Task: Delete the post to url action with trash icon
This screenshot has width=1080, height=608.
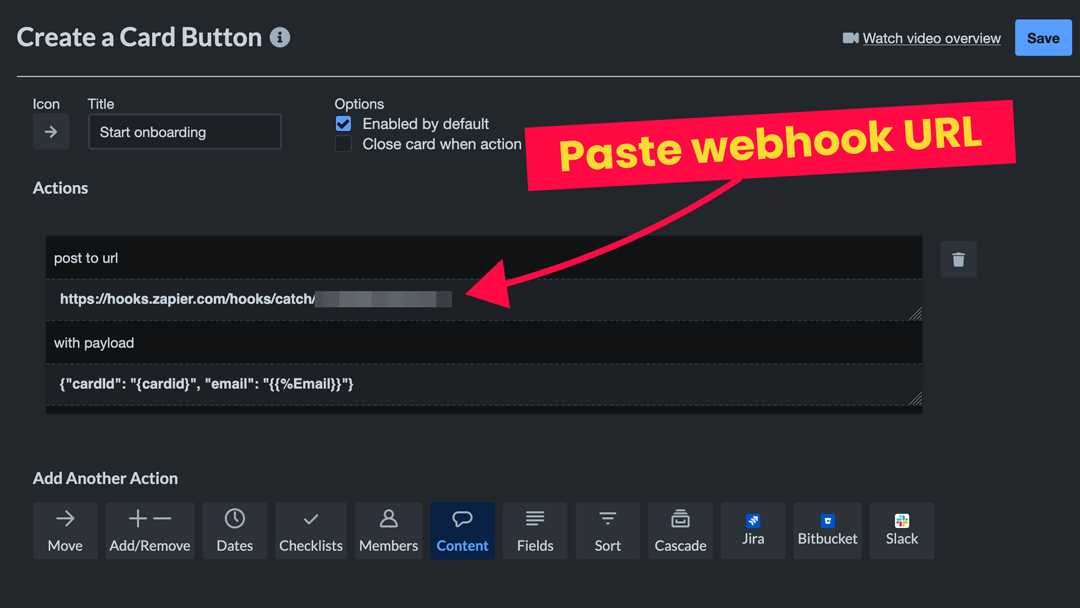Action: [x=958, y=259]
